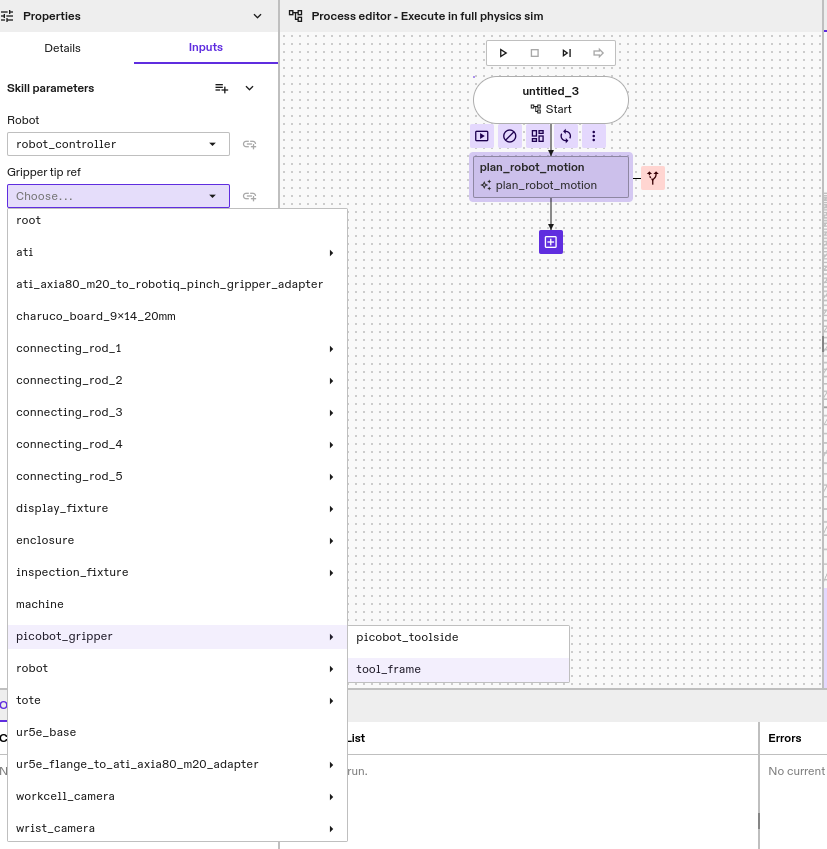Click the purple add node plus button
Screen dimensions: 827x849
pos(551,242)
